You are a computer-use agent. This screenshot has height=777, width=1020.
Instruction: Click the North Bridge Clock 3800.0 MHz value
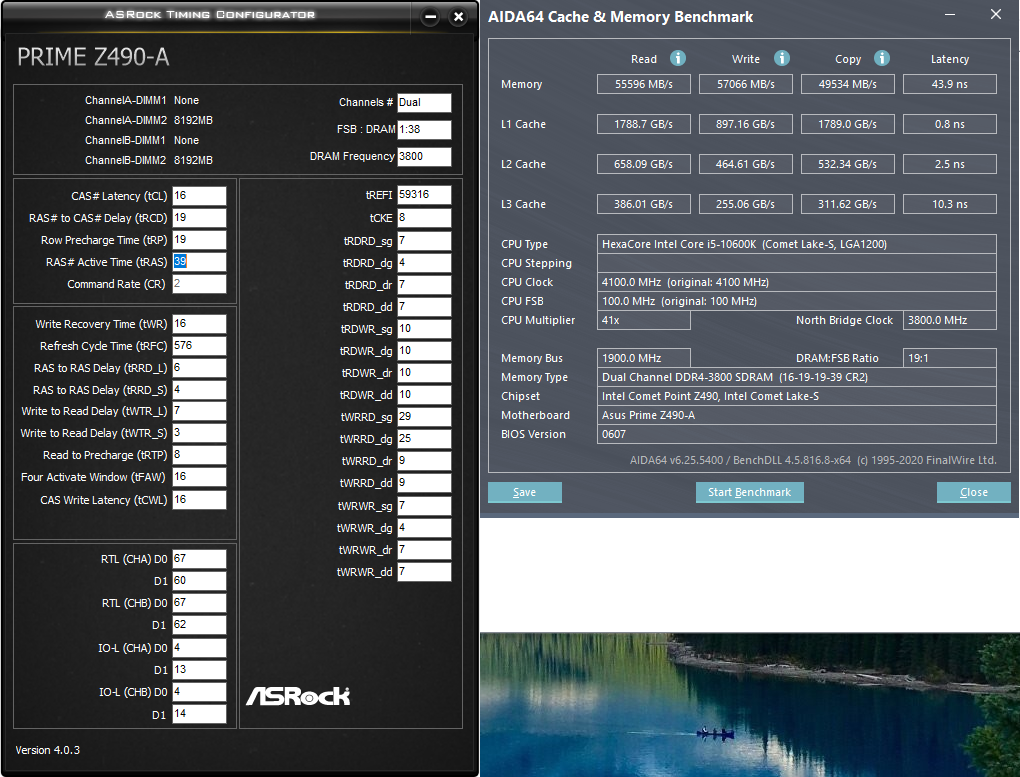[x=950, y=320]
